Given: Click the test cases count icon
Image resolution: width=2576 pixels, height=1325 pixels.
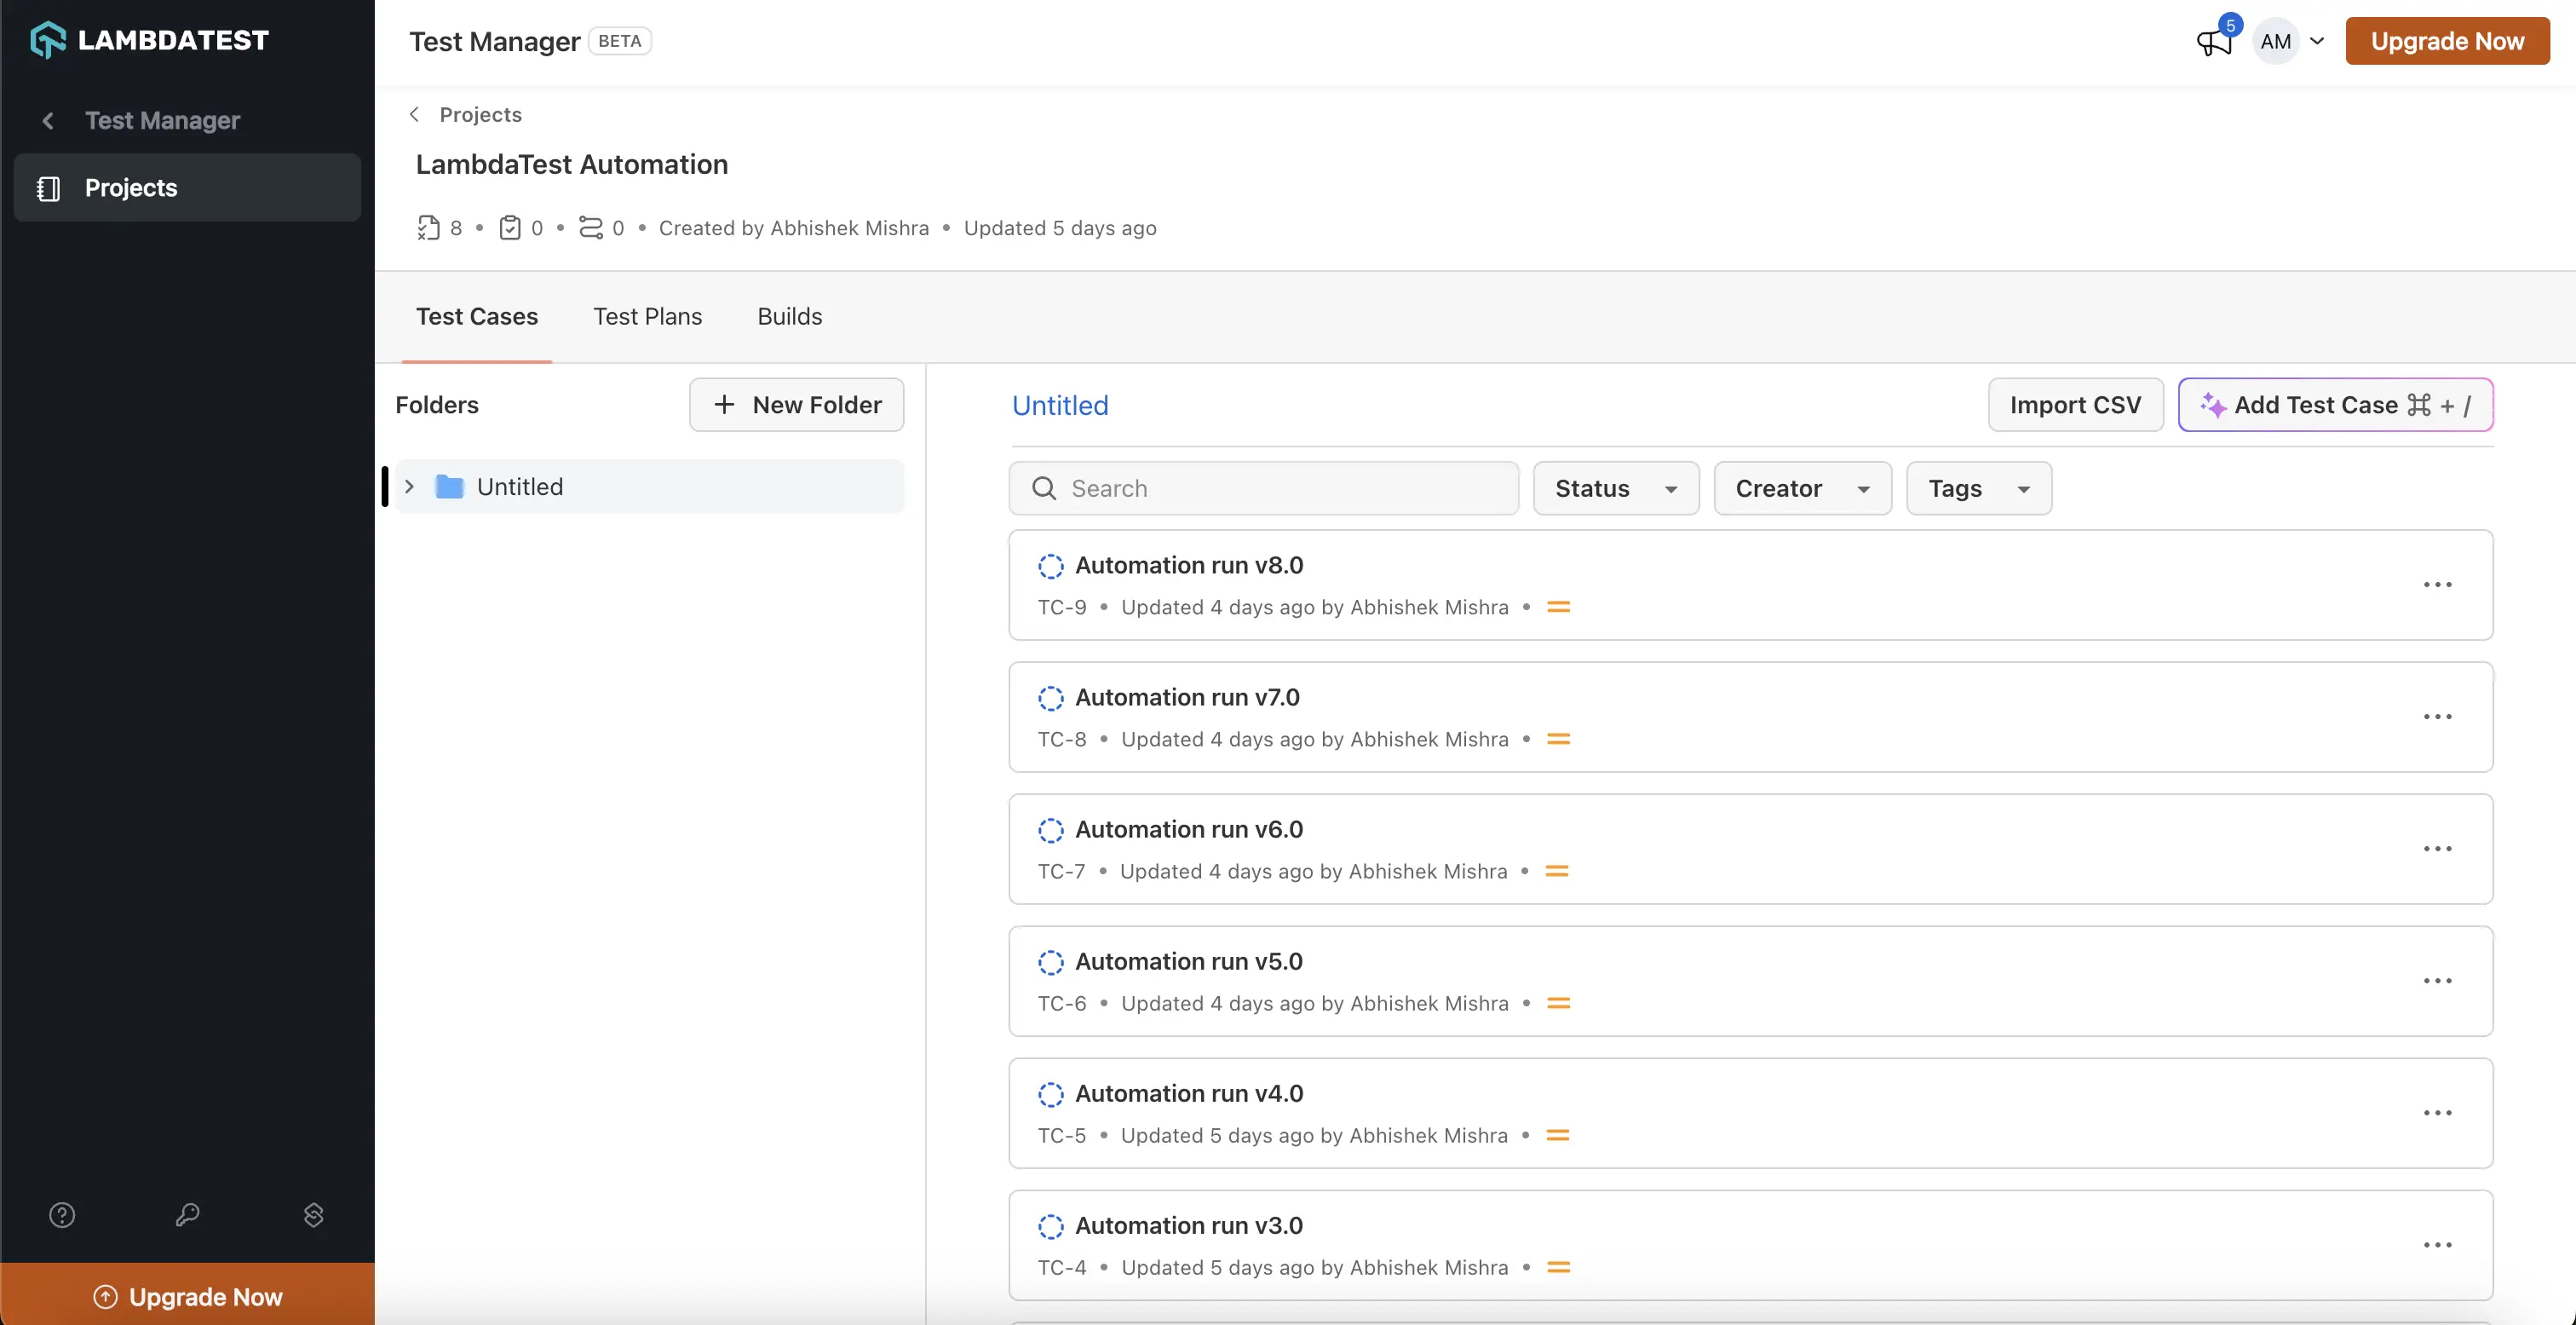Looking at the screenshot, I should click(428, 228).
